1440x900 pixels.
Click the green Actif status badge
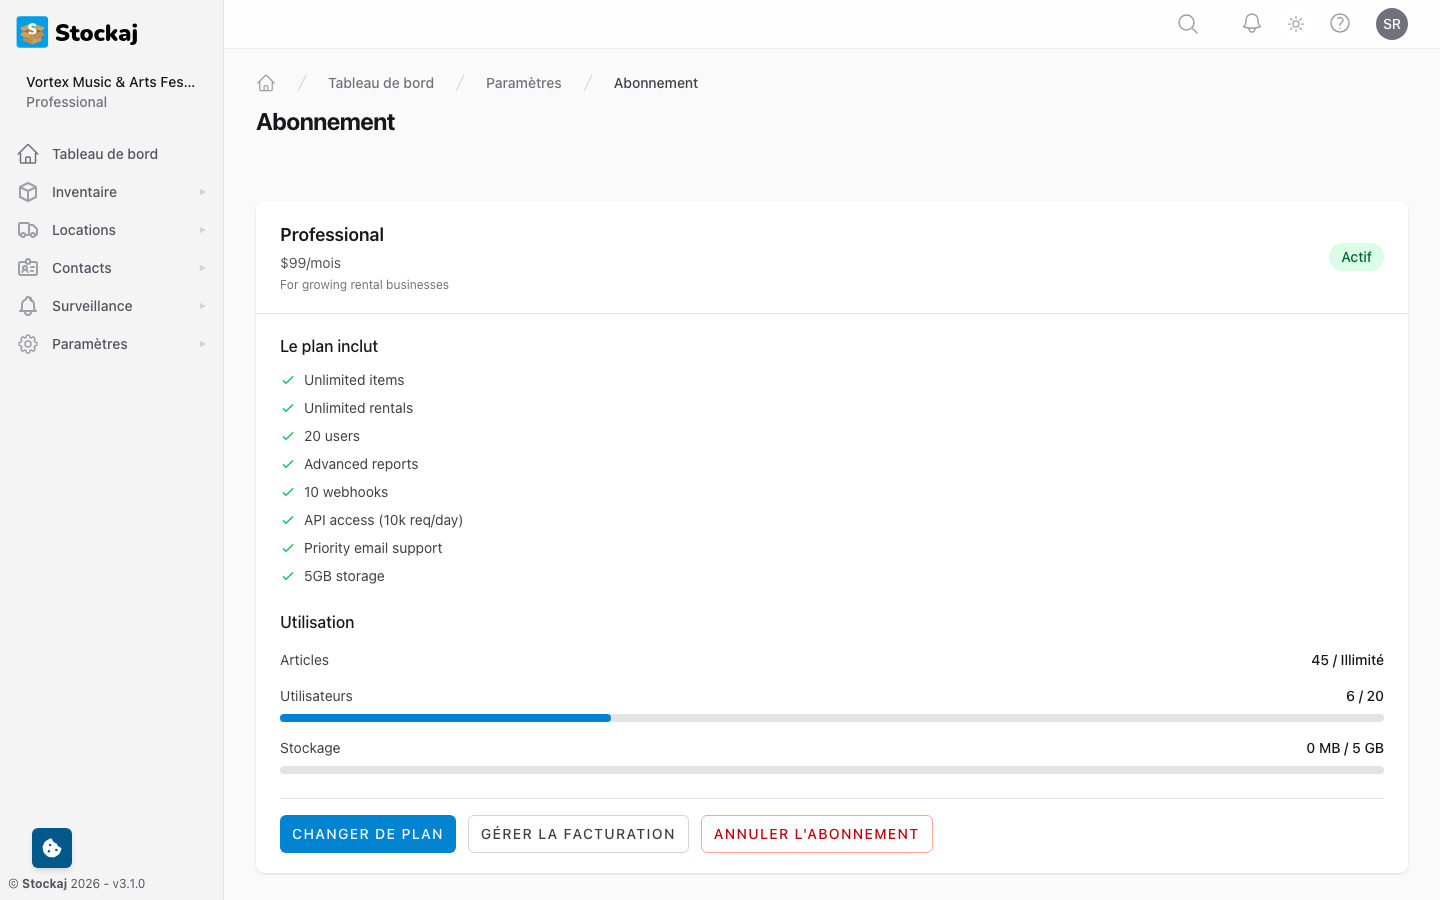1356,257
